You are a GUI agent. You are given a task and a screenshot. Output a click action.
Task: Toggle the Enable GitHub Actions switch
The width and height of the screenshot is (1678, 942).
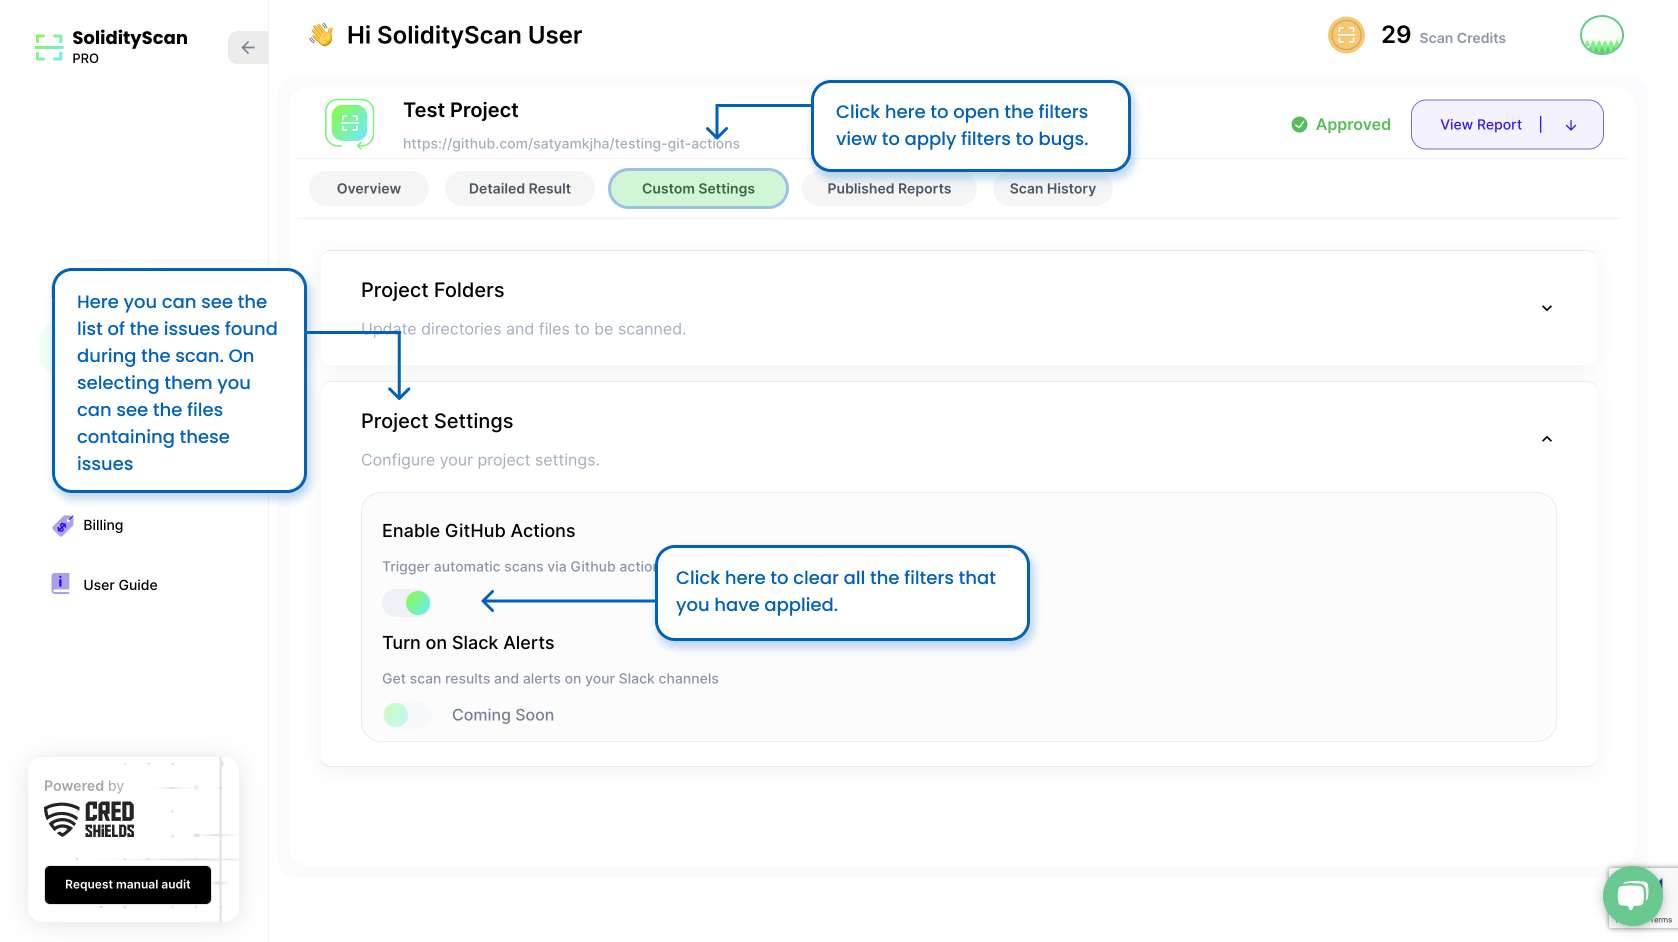(407, 603)
